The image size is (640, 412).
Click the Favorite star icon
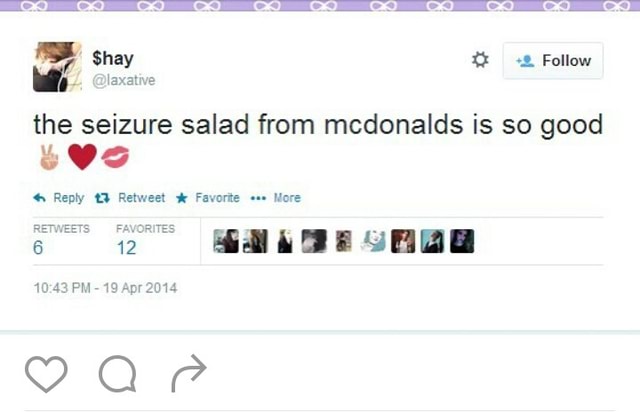coord(182,198)
